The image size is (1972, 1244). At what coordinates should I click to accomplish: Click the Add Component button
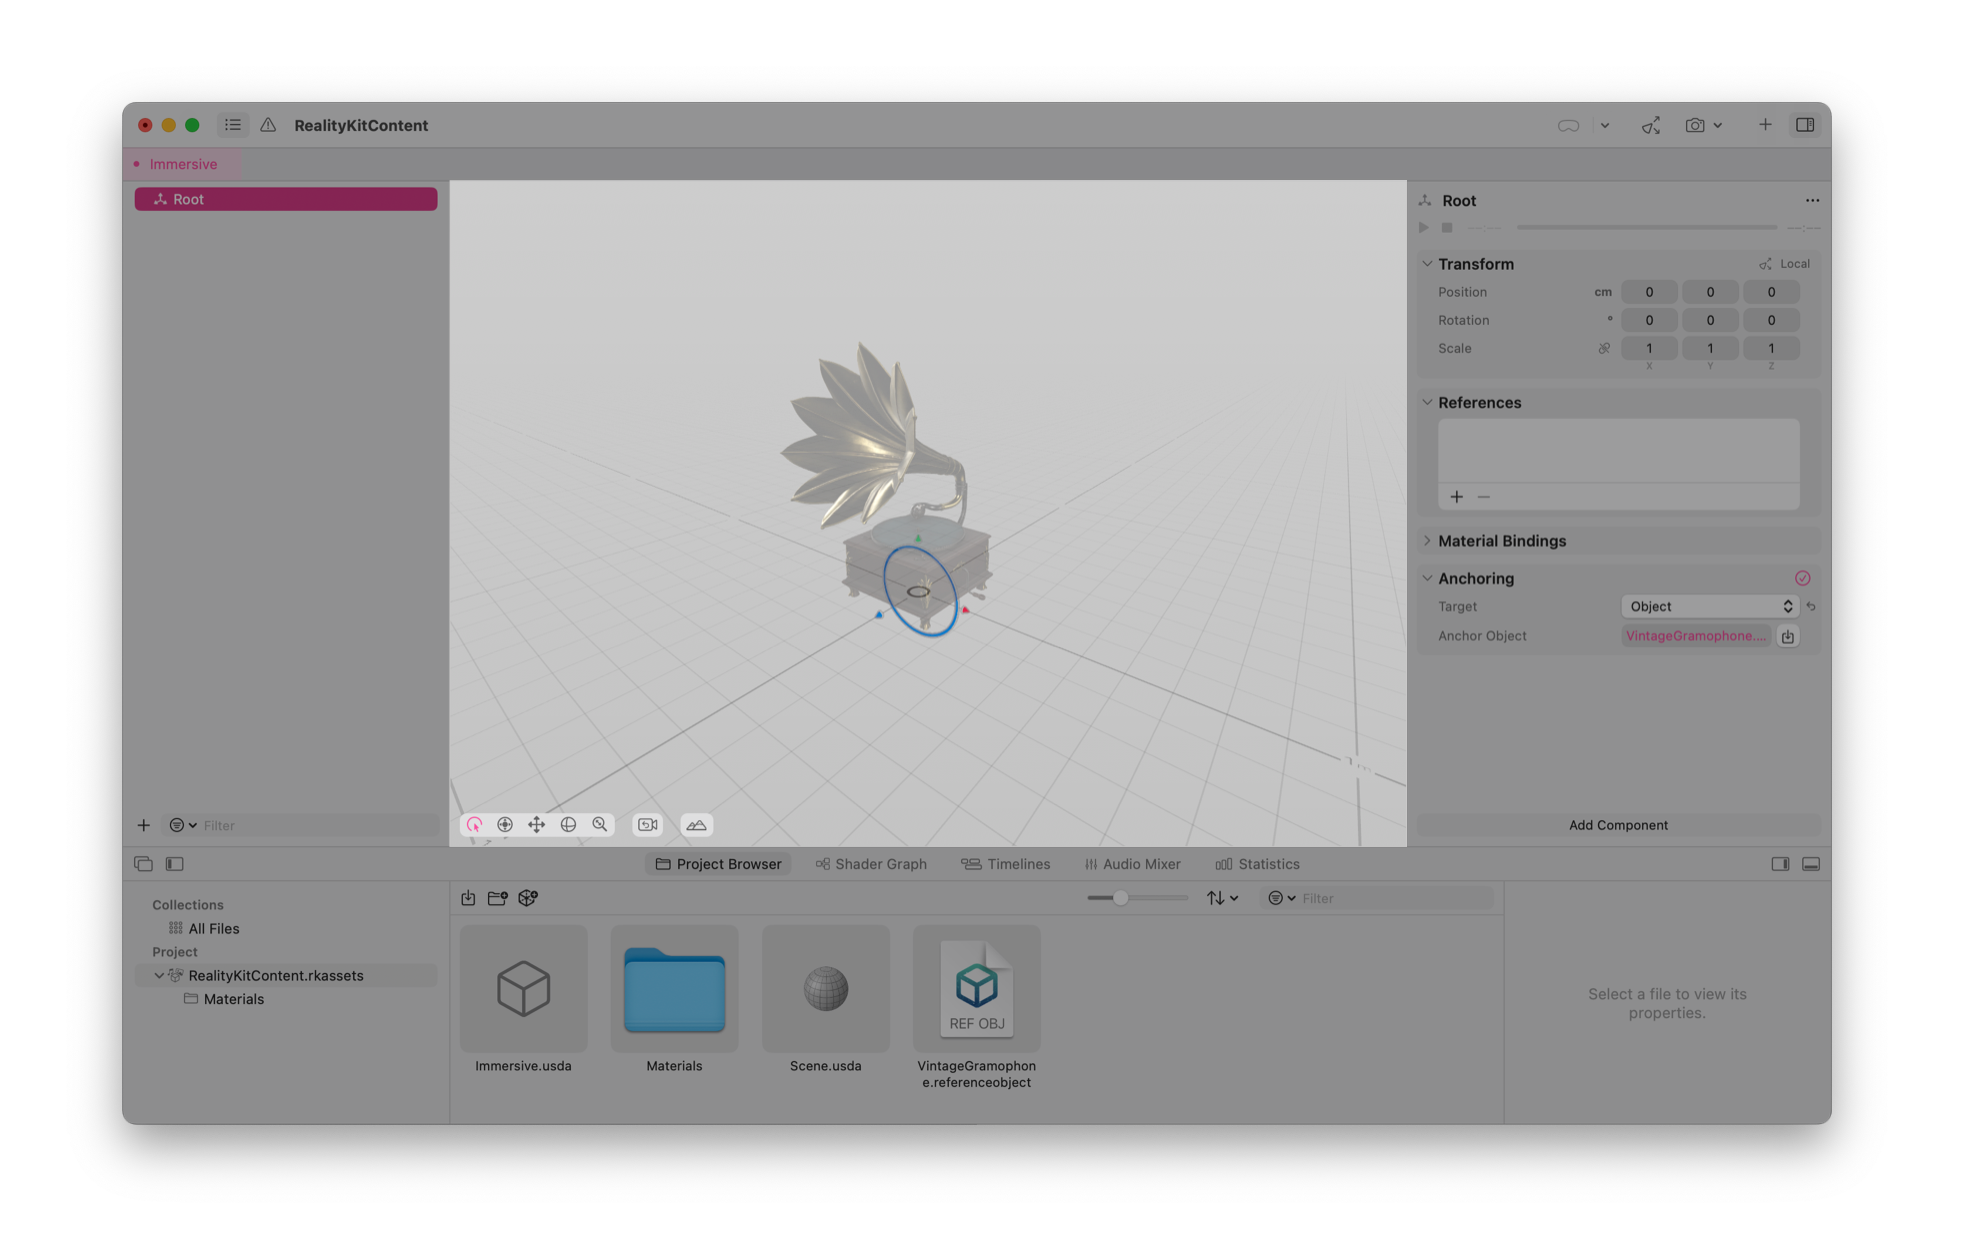click(x=1617, y=825)
